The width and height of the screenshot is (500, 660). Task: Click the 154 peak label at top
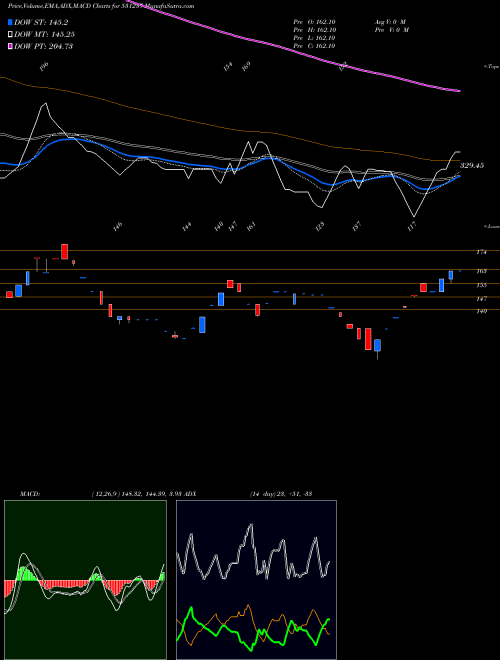point(228,66)
